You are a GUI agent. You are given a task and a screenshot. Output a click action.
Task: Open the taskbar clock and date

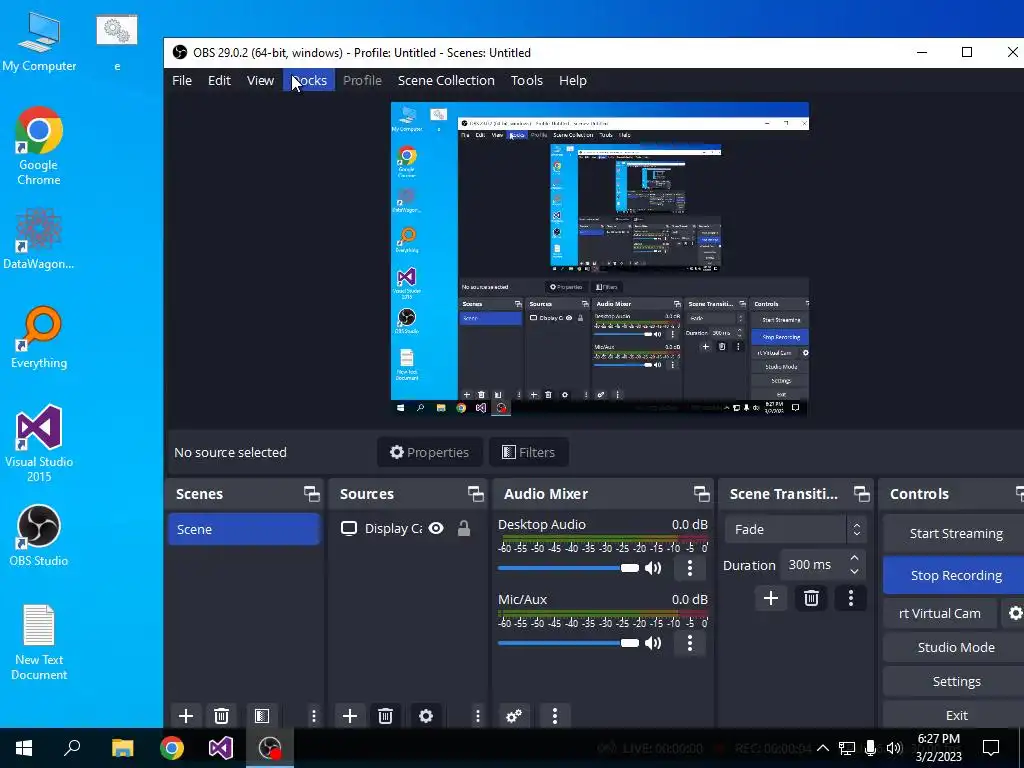click(938, 748)
